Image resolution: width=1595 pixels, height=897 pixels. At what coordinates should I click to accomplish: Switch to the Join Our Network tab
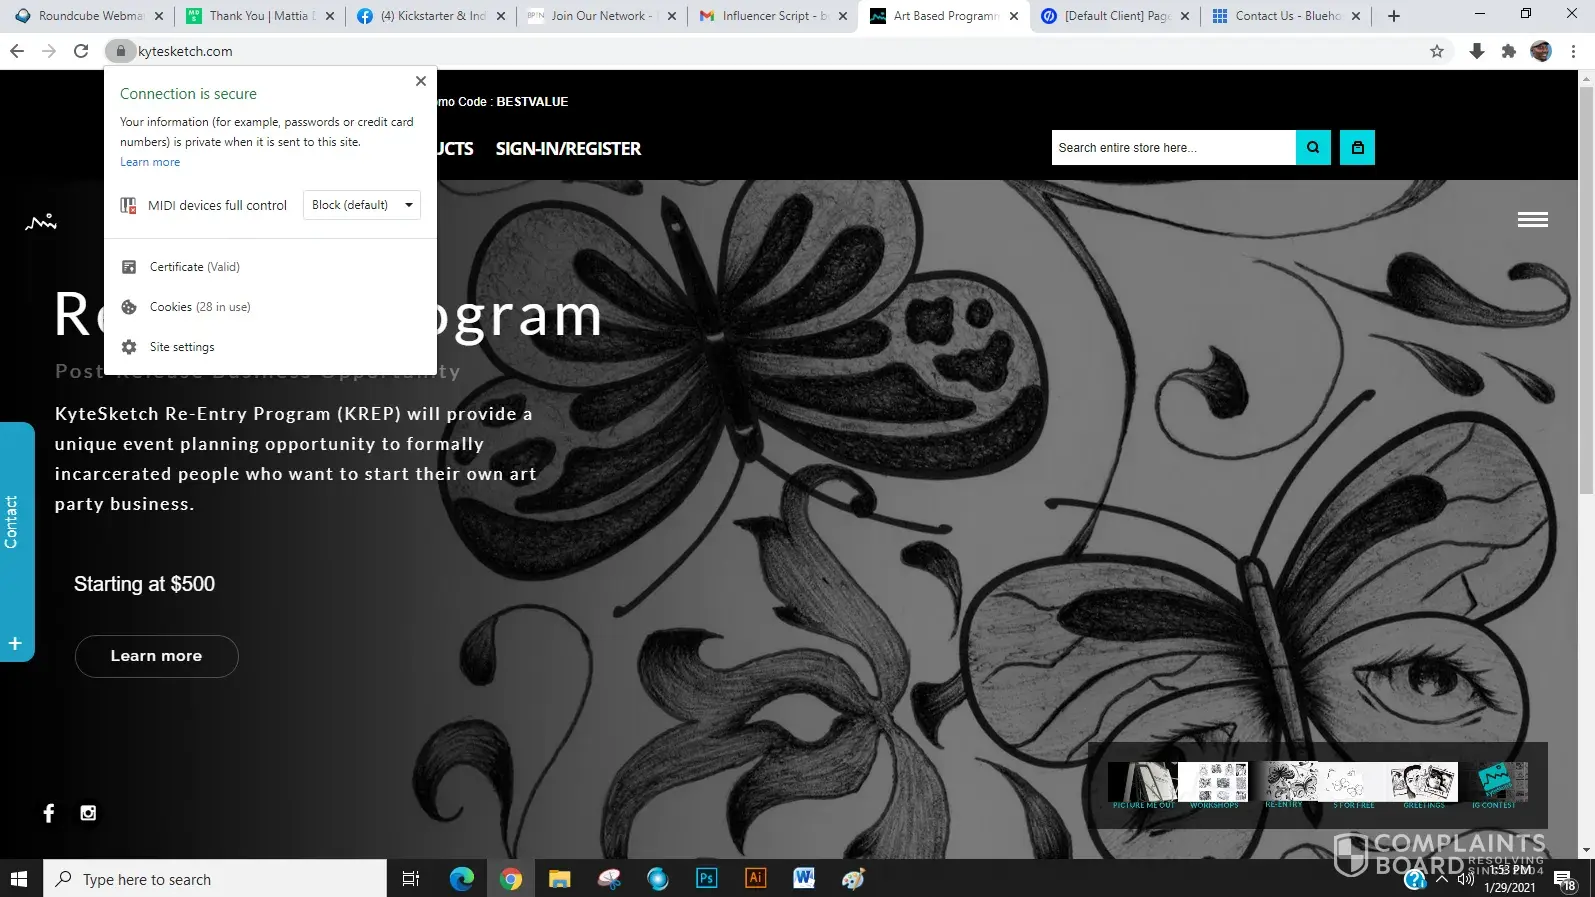pos(601,16)
